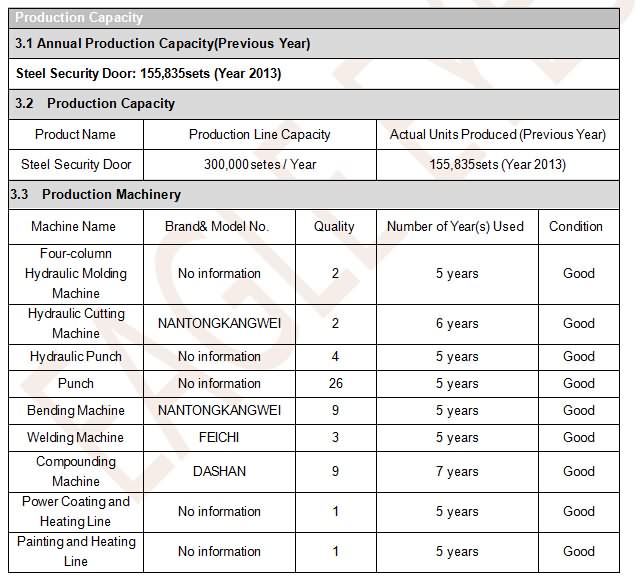Select 'No information' in Hydraulic Punch row
The image size is (641, 579).
pos(219,357)
